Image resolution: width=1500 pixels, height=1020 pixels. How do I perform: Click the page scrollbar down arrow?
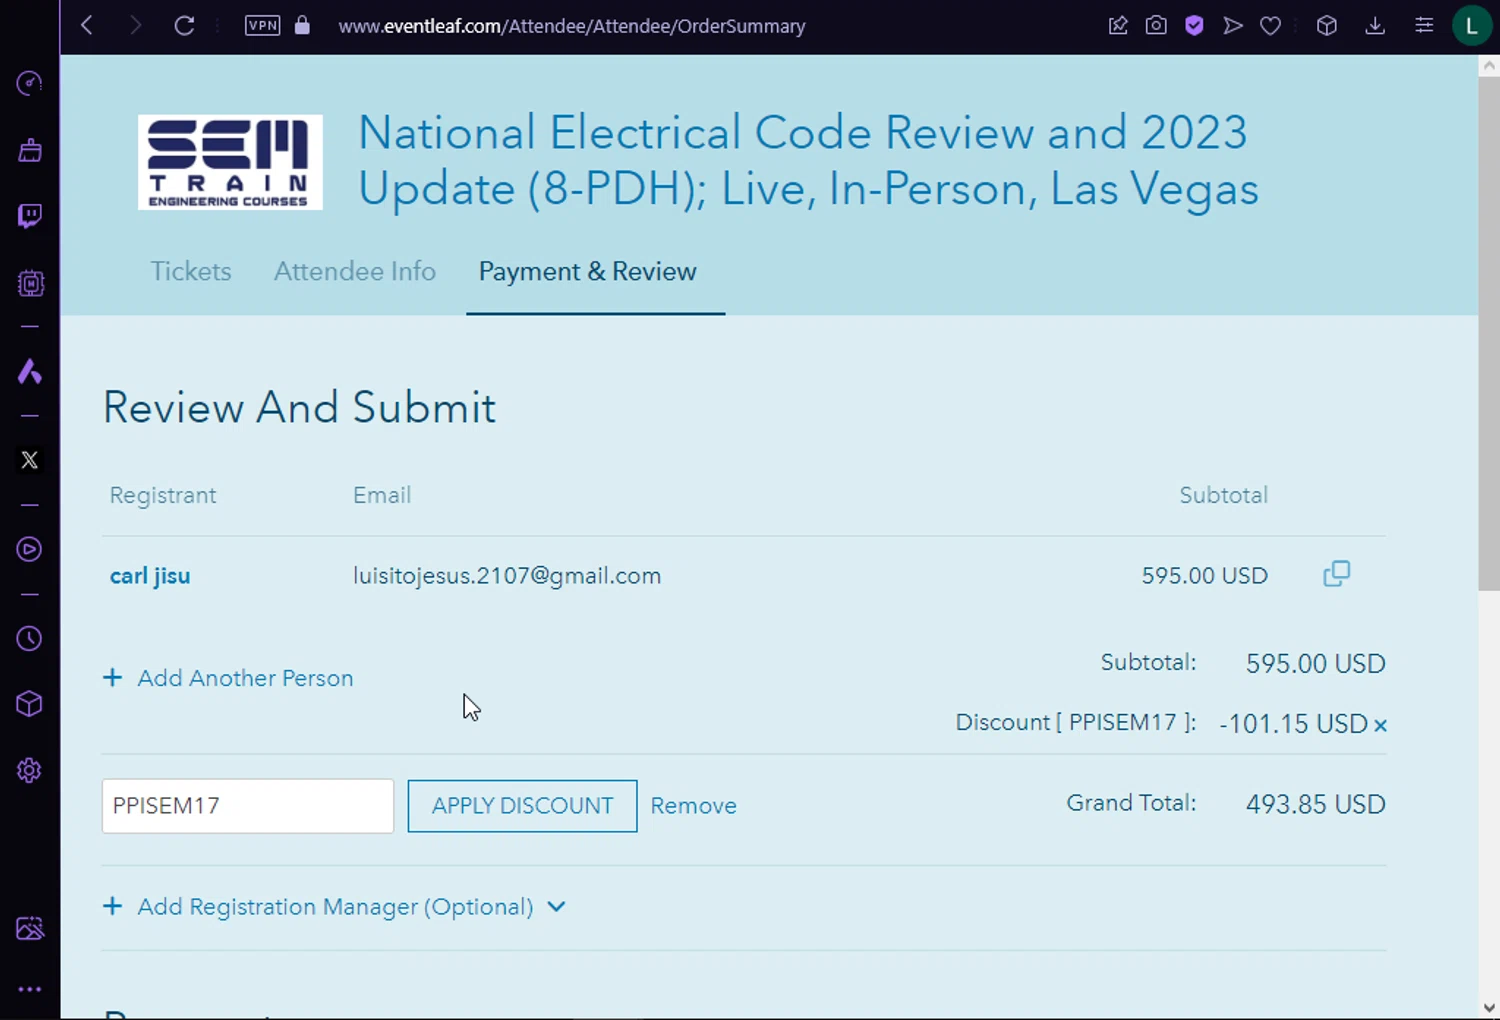tap(1489, 1008)
